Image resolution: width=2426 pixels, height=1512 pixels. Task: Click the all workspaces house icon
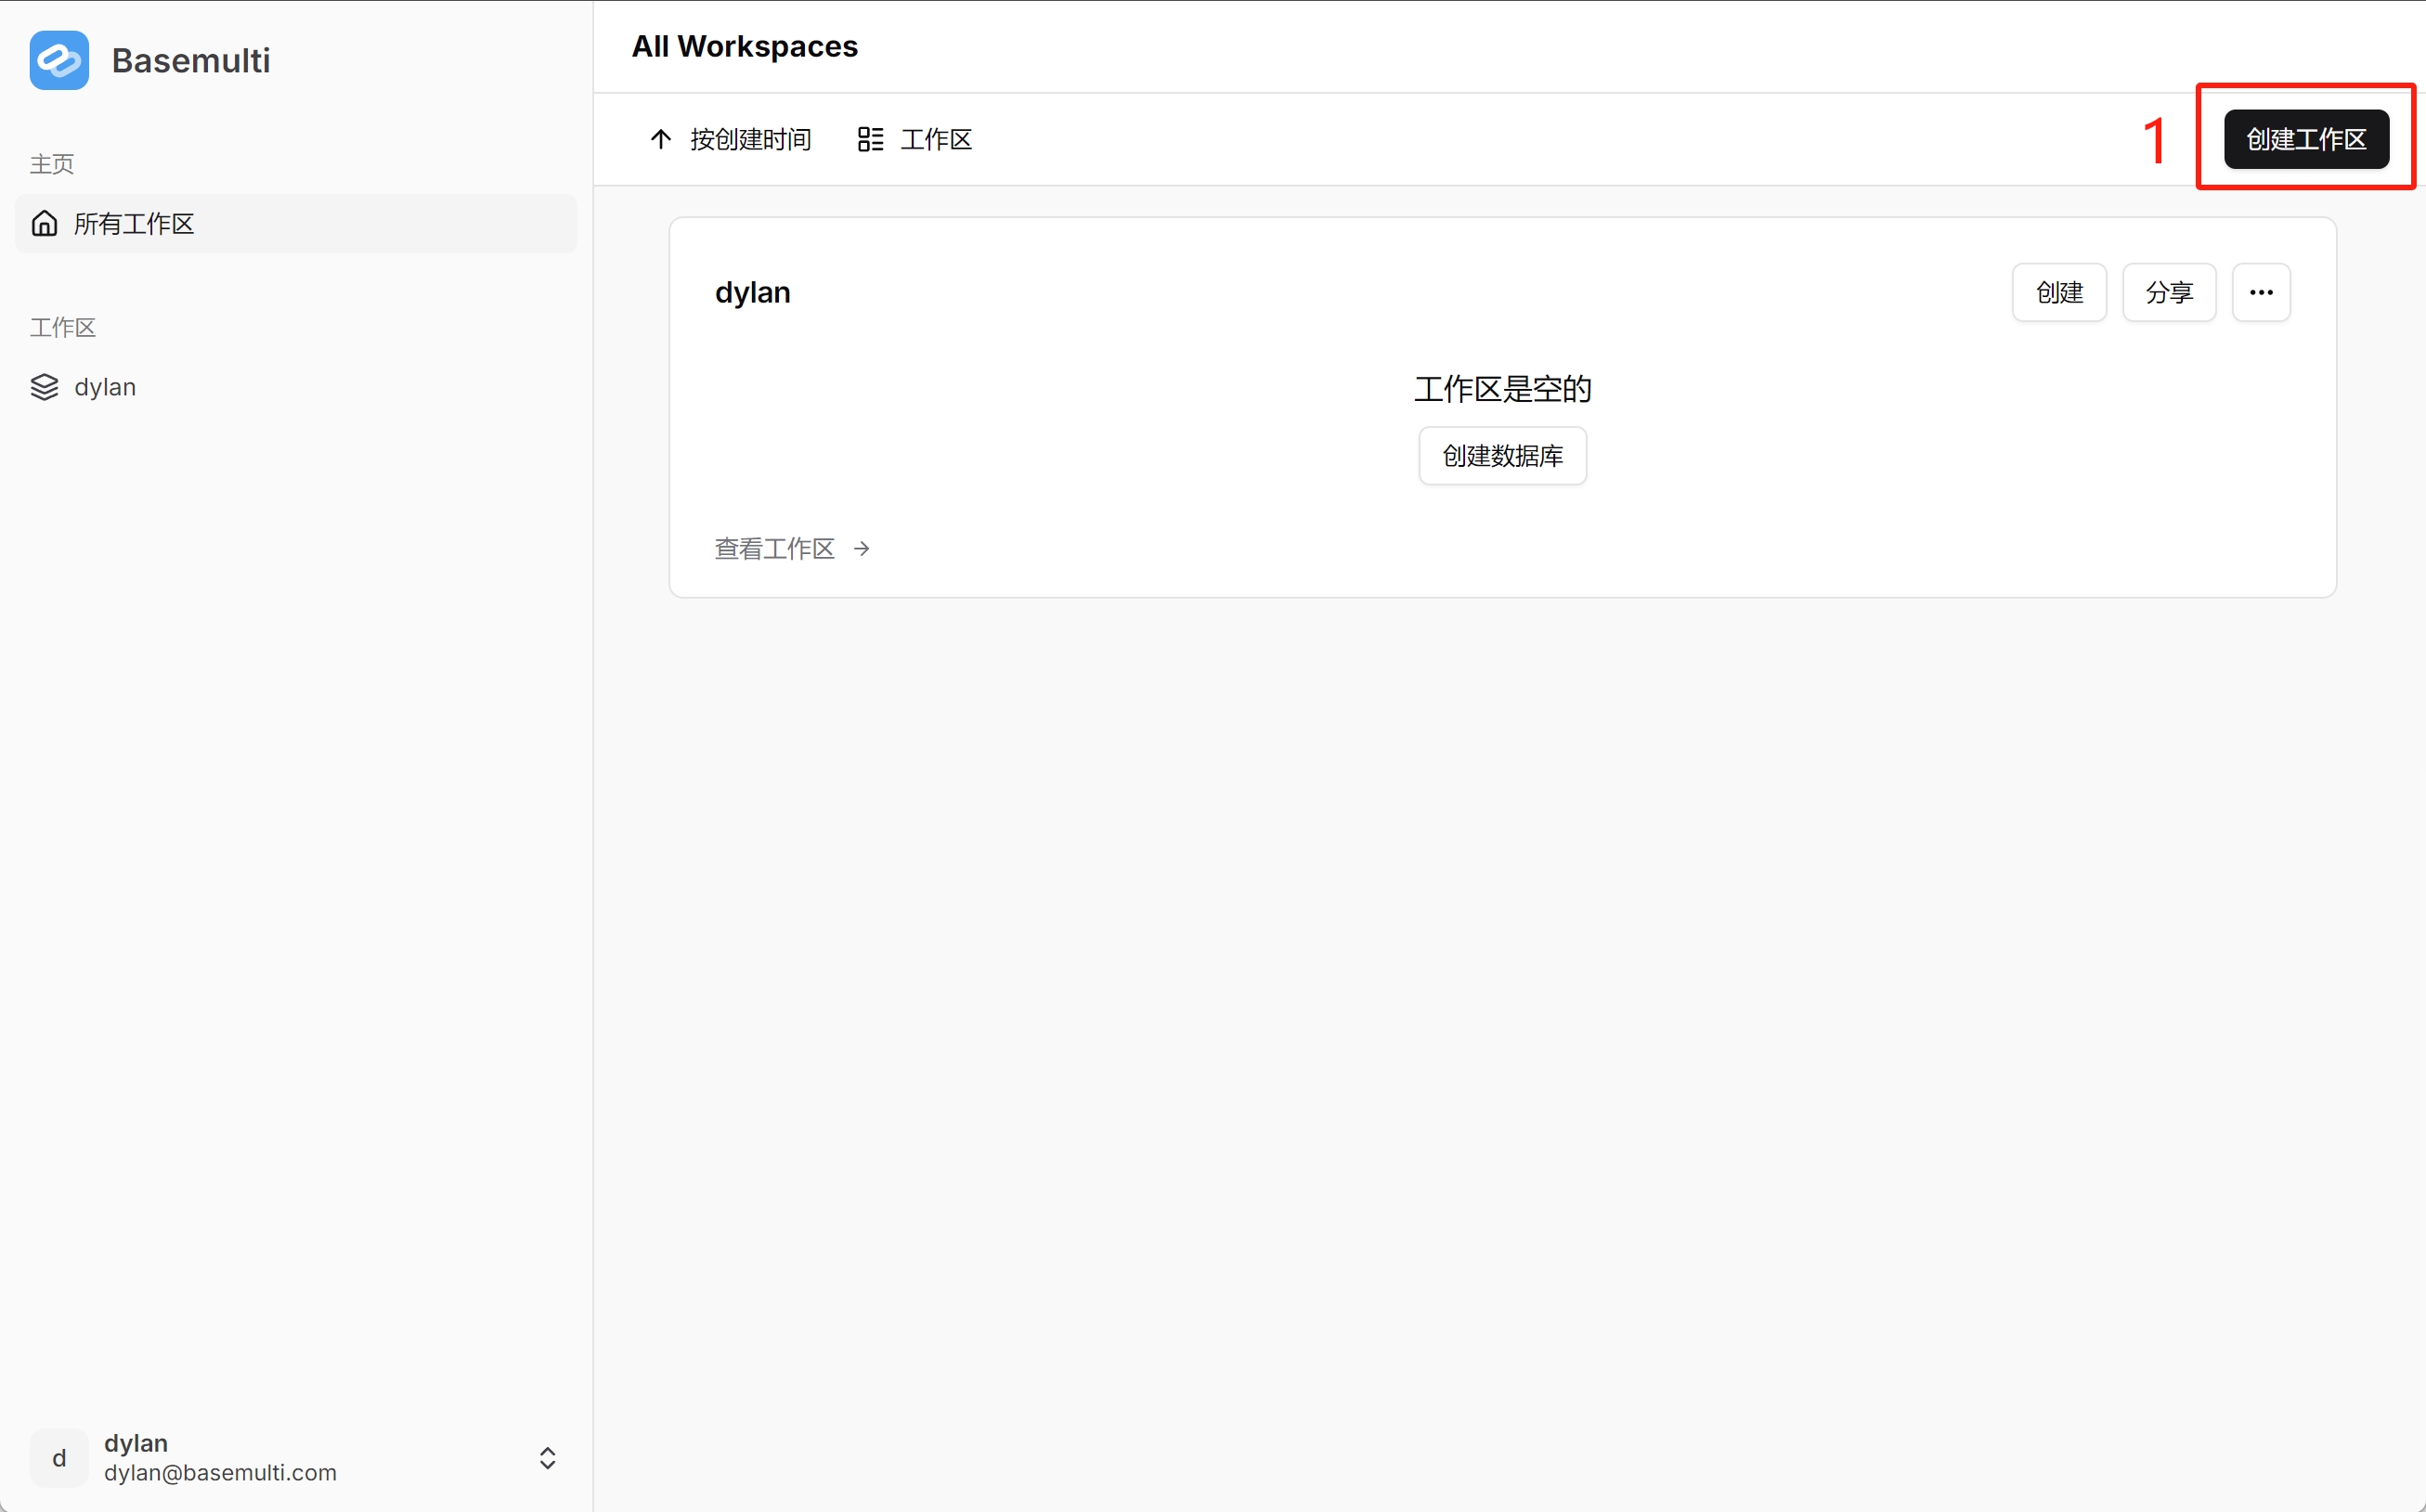pos(45,223)
